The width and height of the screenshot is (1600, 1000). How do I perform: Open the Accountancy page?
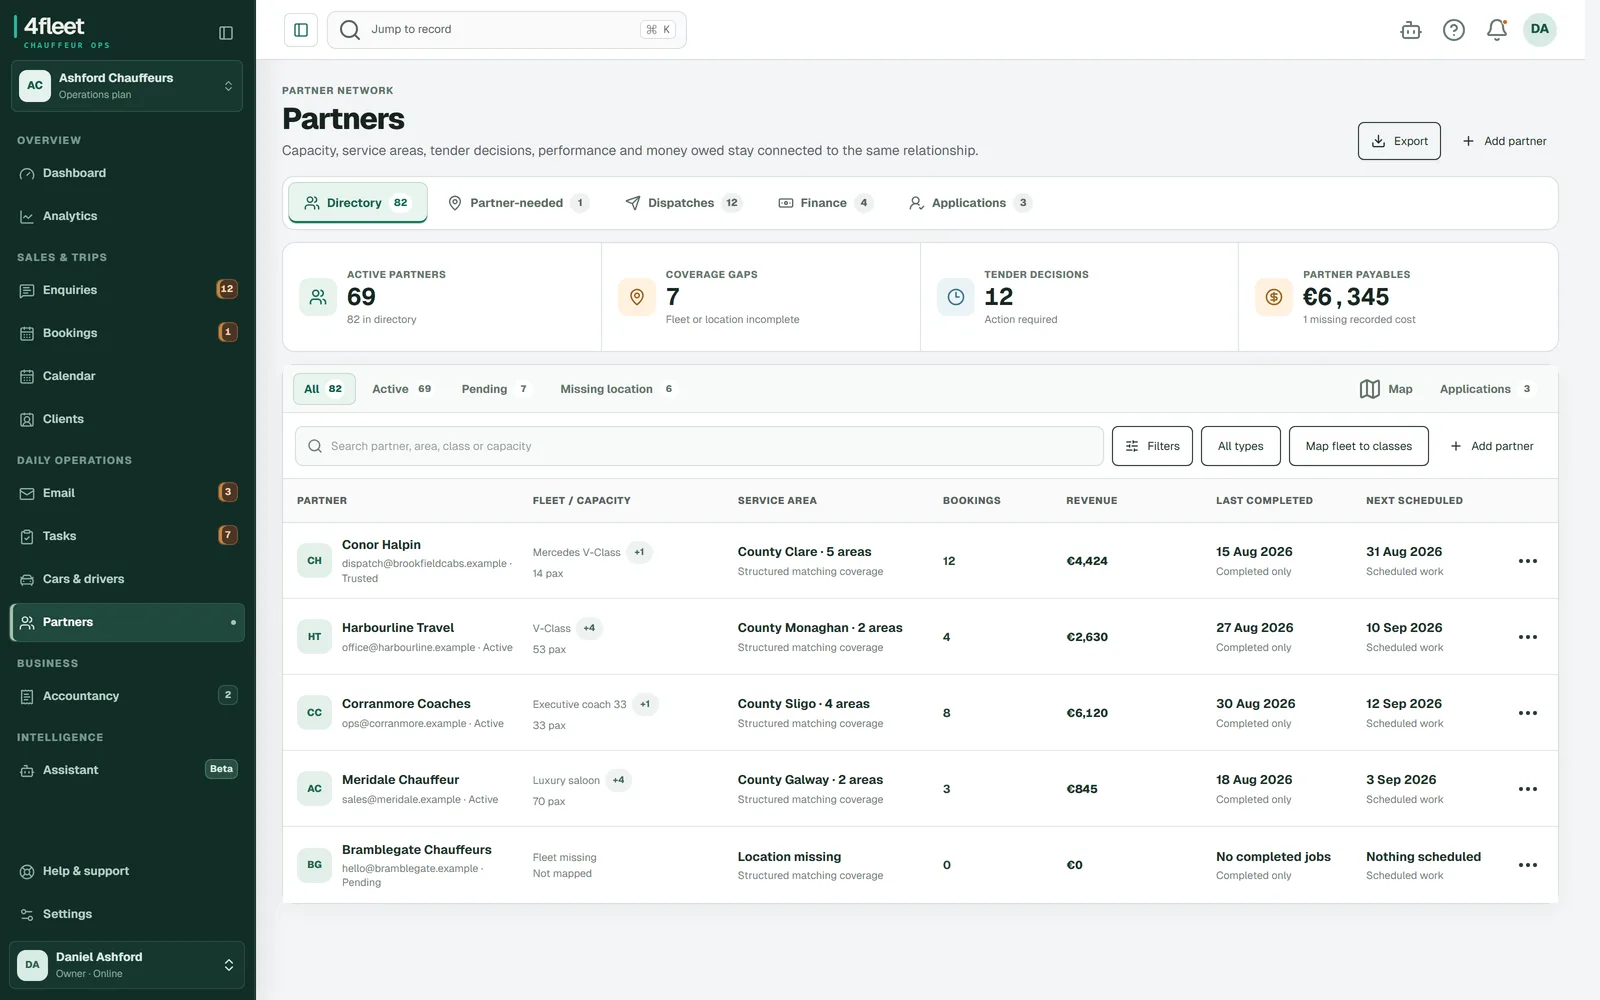click(x=127, y=696)
